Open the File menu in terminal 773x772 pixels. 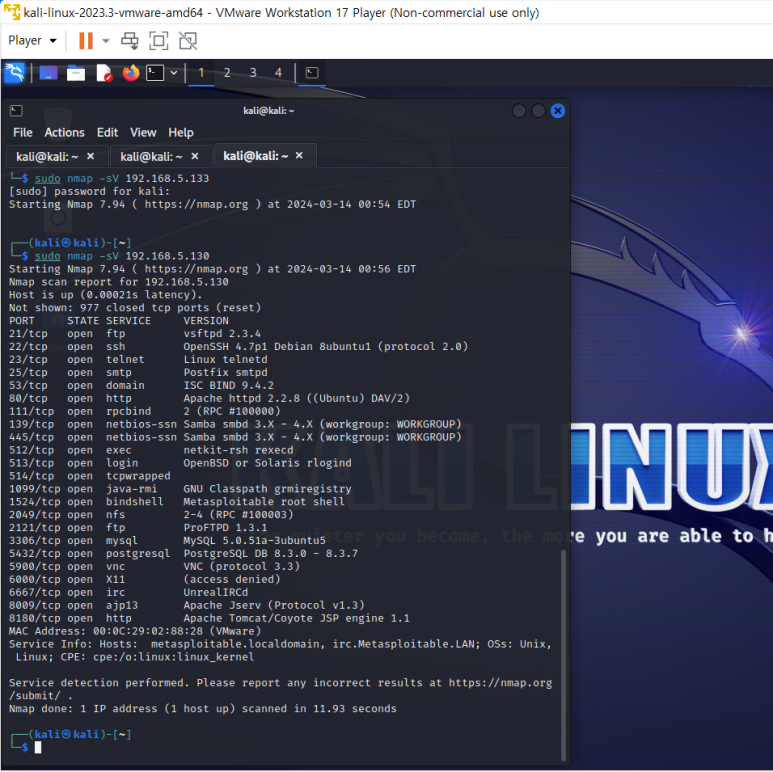[23, 133]
